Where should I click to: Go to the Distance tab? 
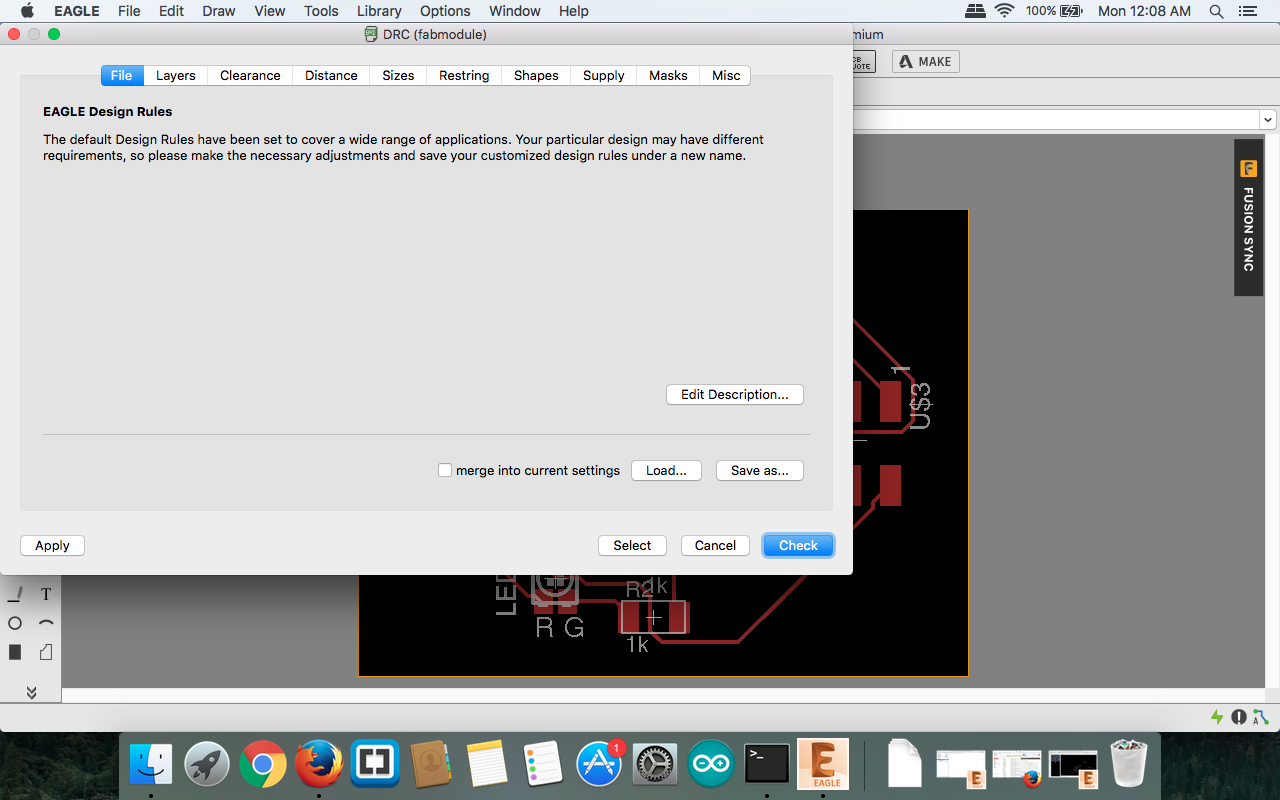[x=331, y=75]
